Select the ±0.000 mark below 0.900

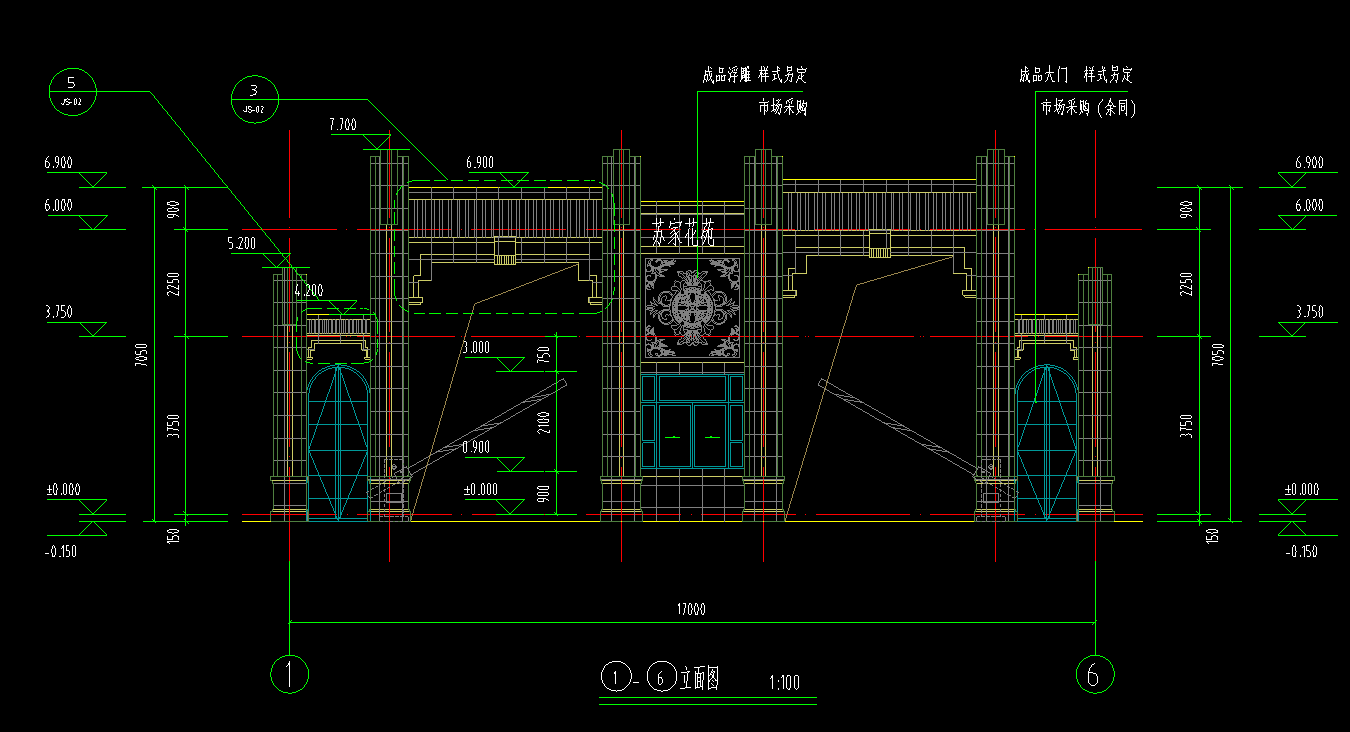[x=481, y=490]
